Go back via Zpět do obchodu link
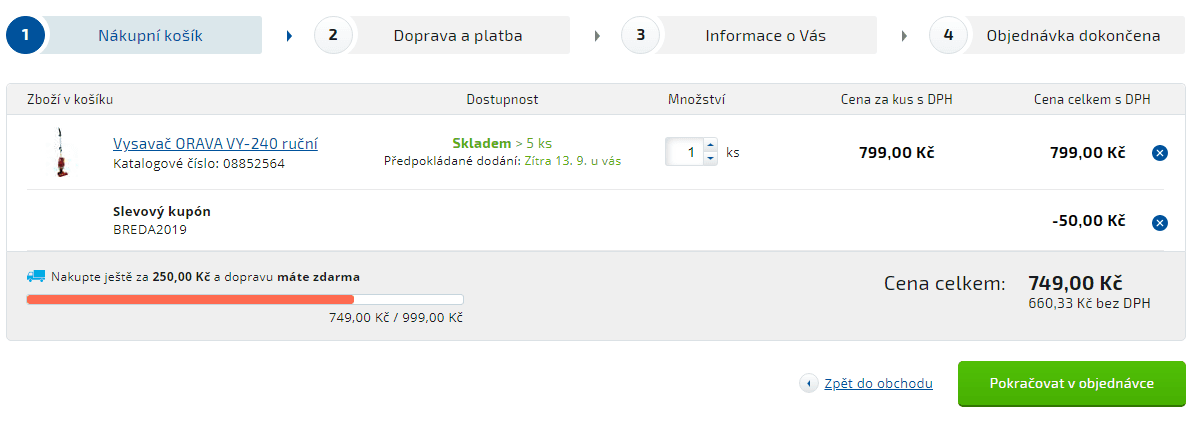1195x424 pixels. (878, 384)
